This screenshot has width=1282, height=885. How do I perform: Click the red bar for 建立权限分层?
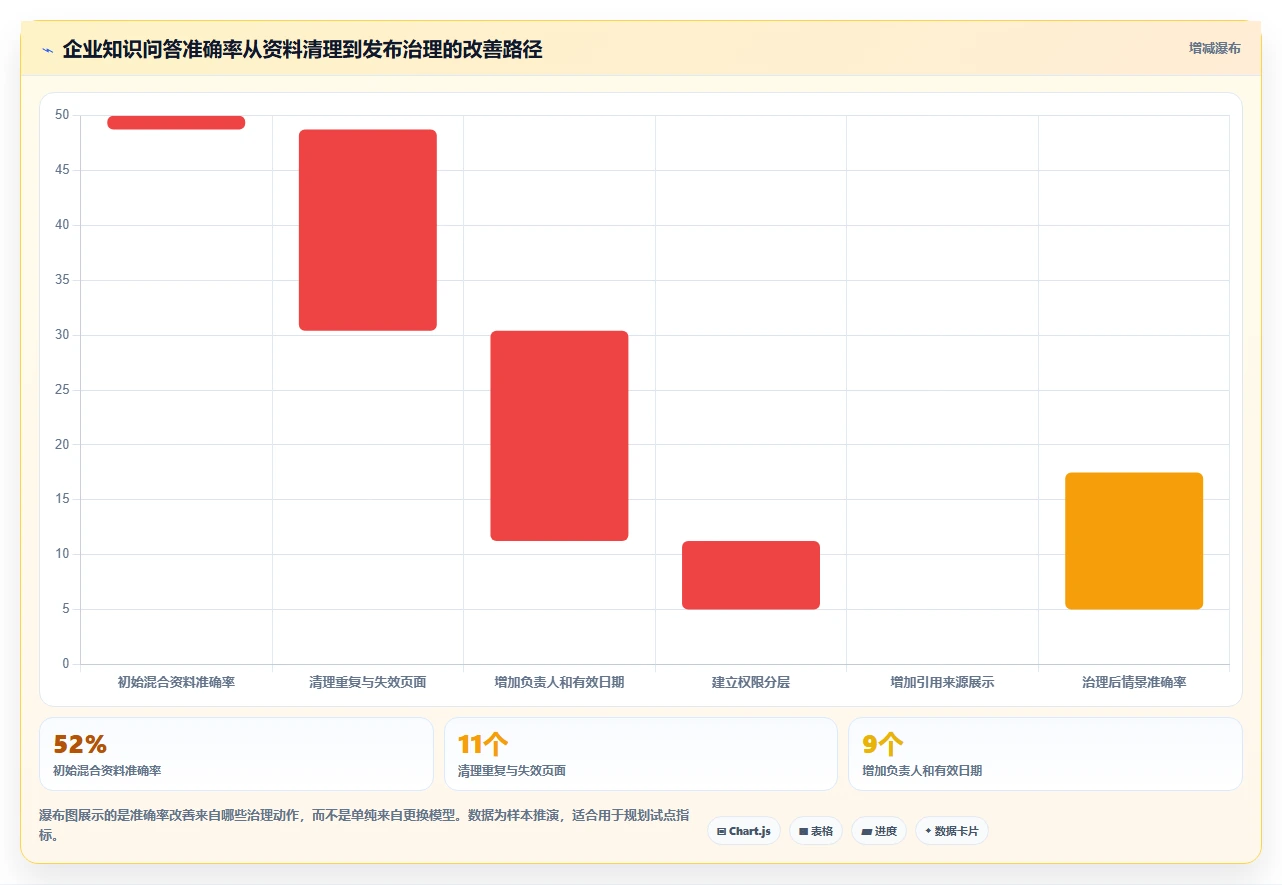click(751, 575)
